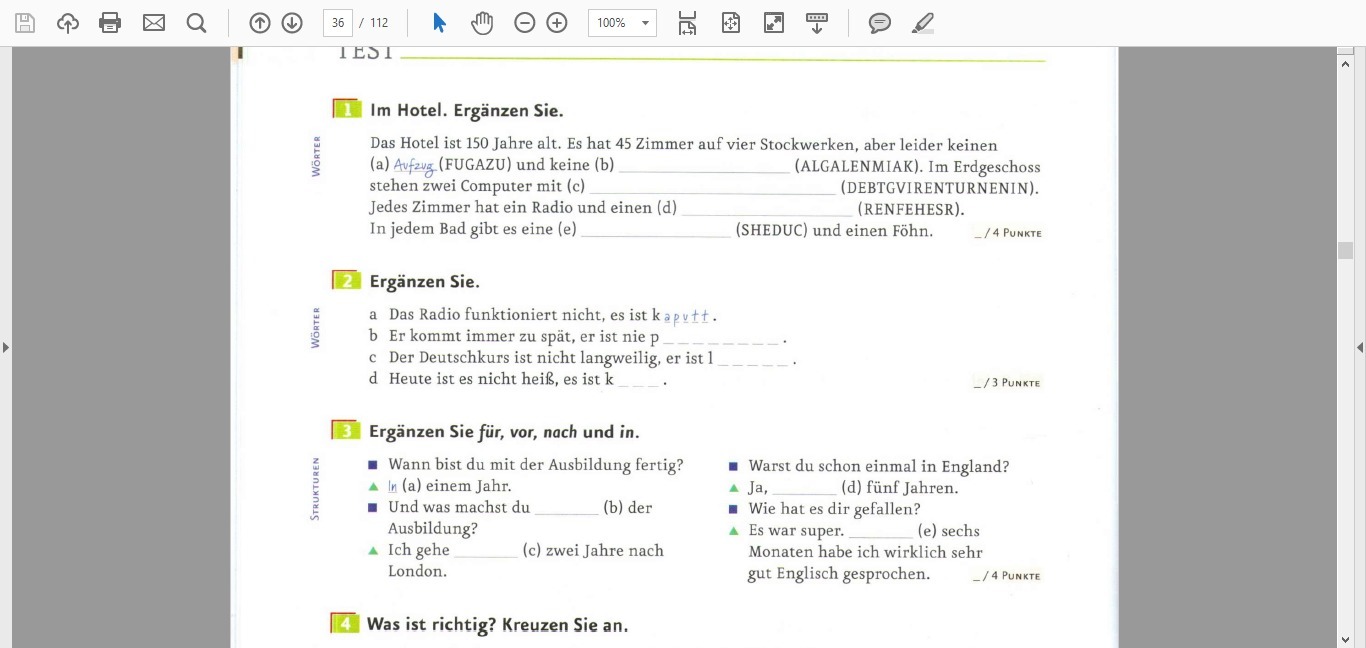Print the document
This screenshot has height=648, width=1366.
110,23
